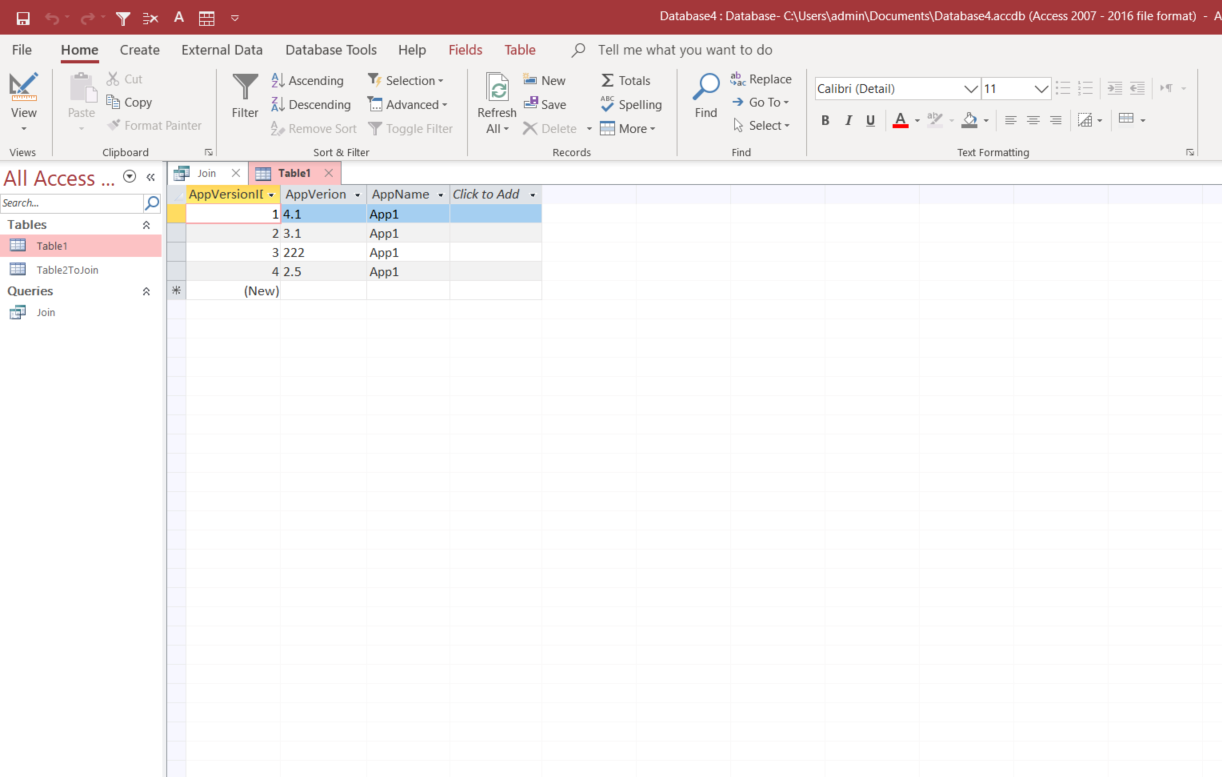This screenshot has height=777, width=1222.
Task: Switch to the Fields tab
Action: point(465,50)
